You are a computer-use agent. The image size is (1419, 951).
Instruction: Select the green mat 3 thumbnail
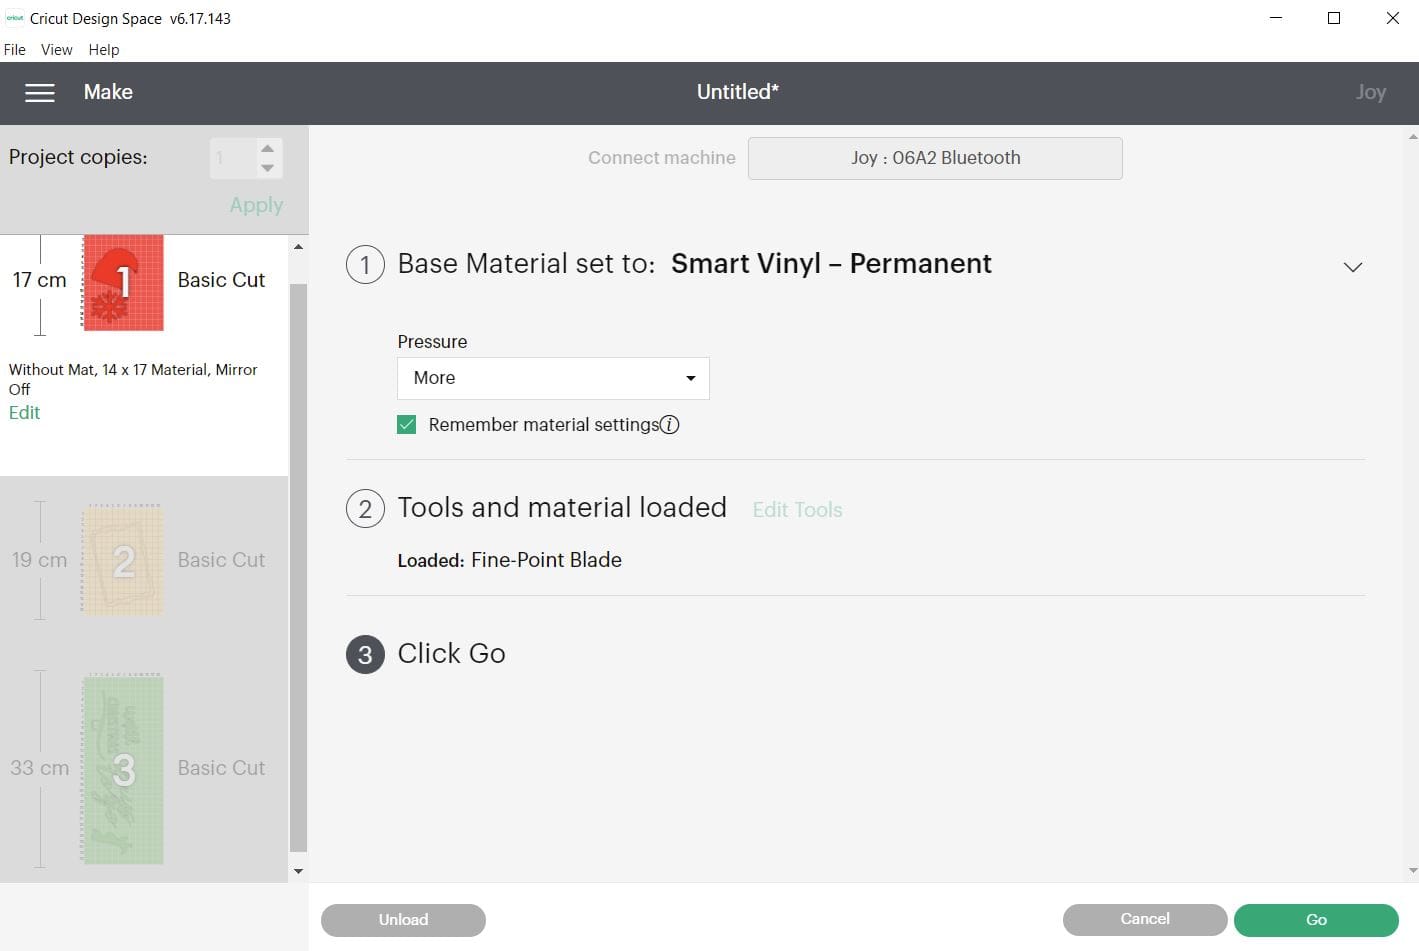tap(122, 769)
